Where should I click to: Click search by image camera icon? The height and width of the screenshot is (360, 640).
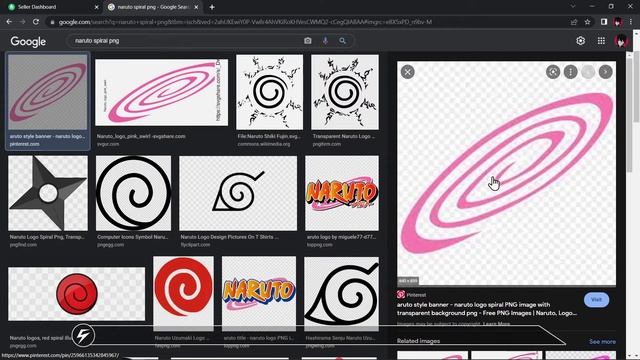(308, 41)
